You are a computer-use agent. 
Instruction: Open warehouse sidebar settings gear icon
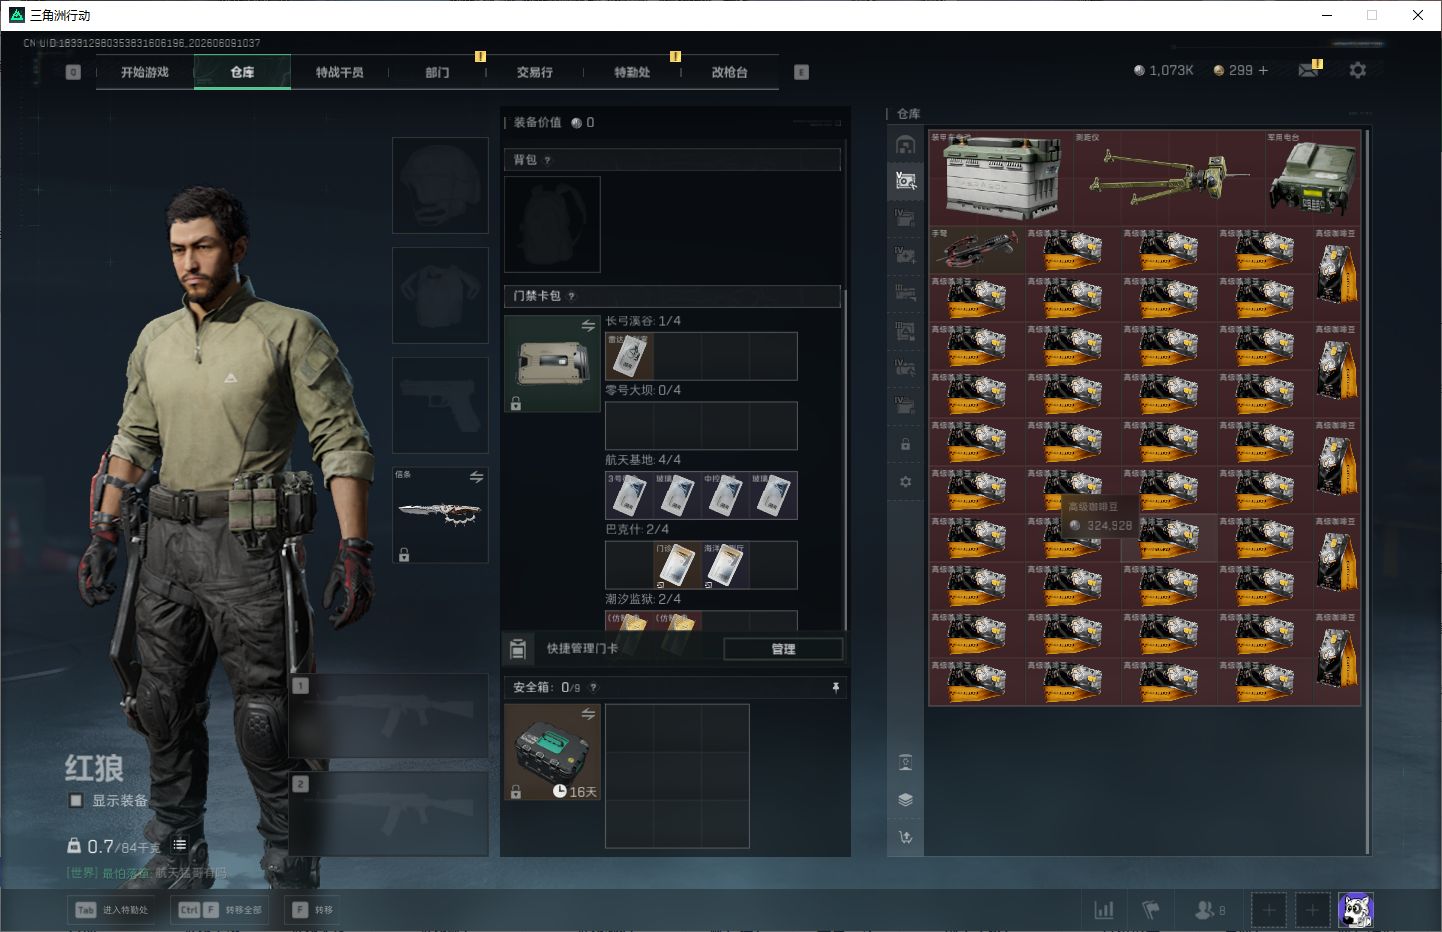pos(905,482)
